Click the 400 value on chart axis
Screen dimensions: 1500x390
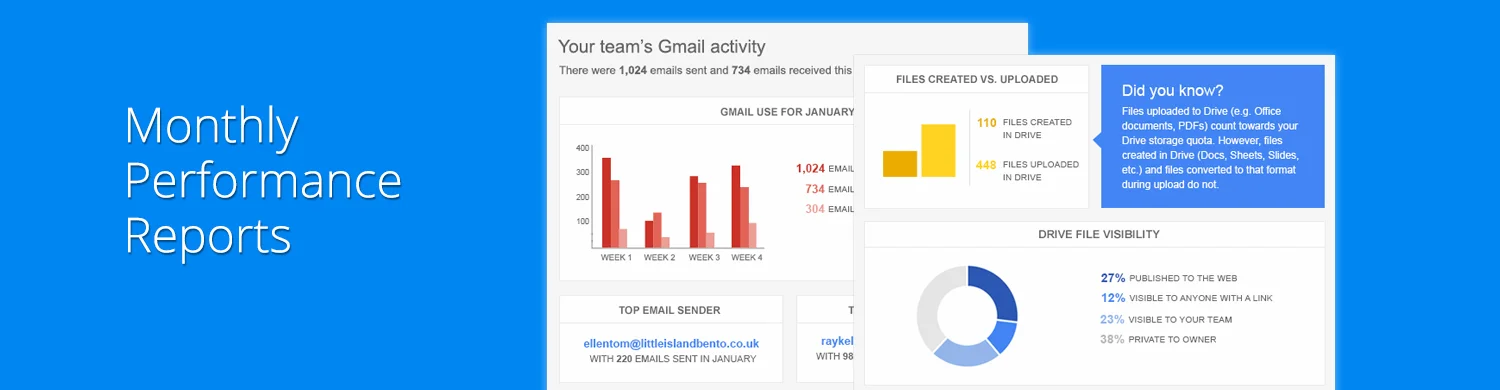click(x=583, y=148)
